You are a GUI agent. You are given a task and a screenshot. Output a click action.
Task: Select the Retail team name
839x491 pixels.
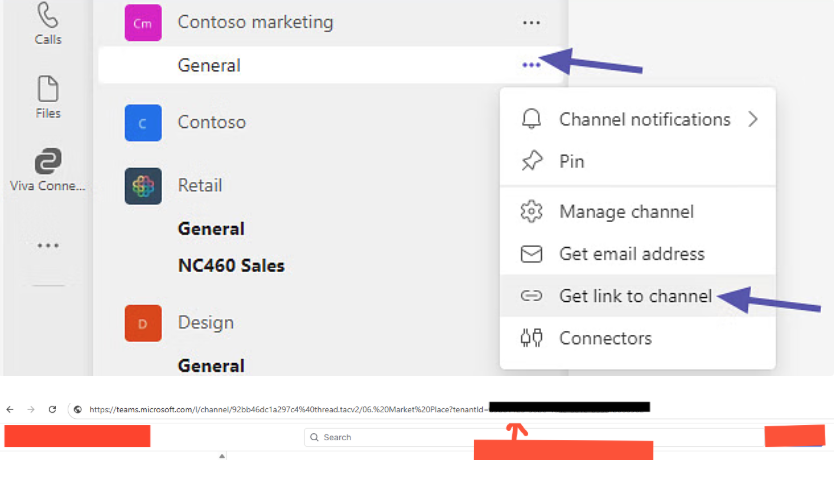pyautogui.click(x=200, y=186)
